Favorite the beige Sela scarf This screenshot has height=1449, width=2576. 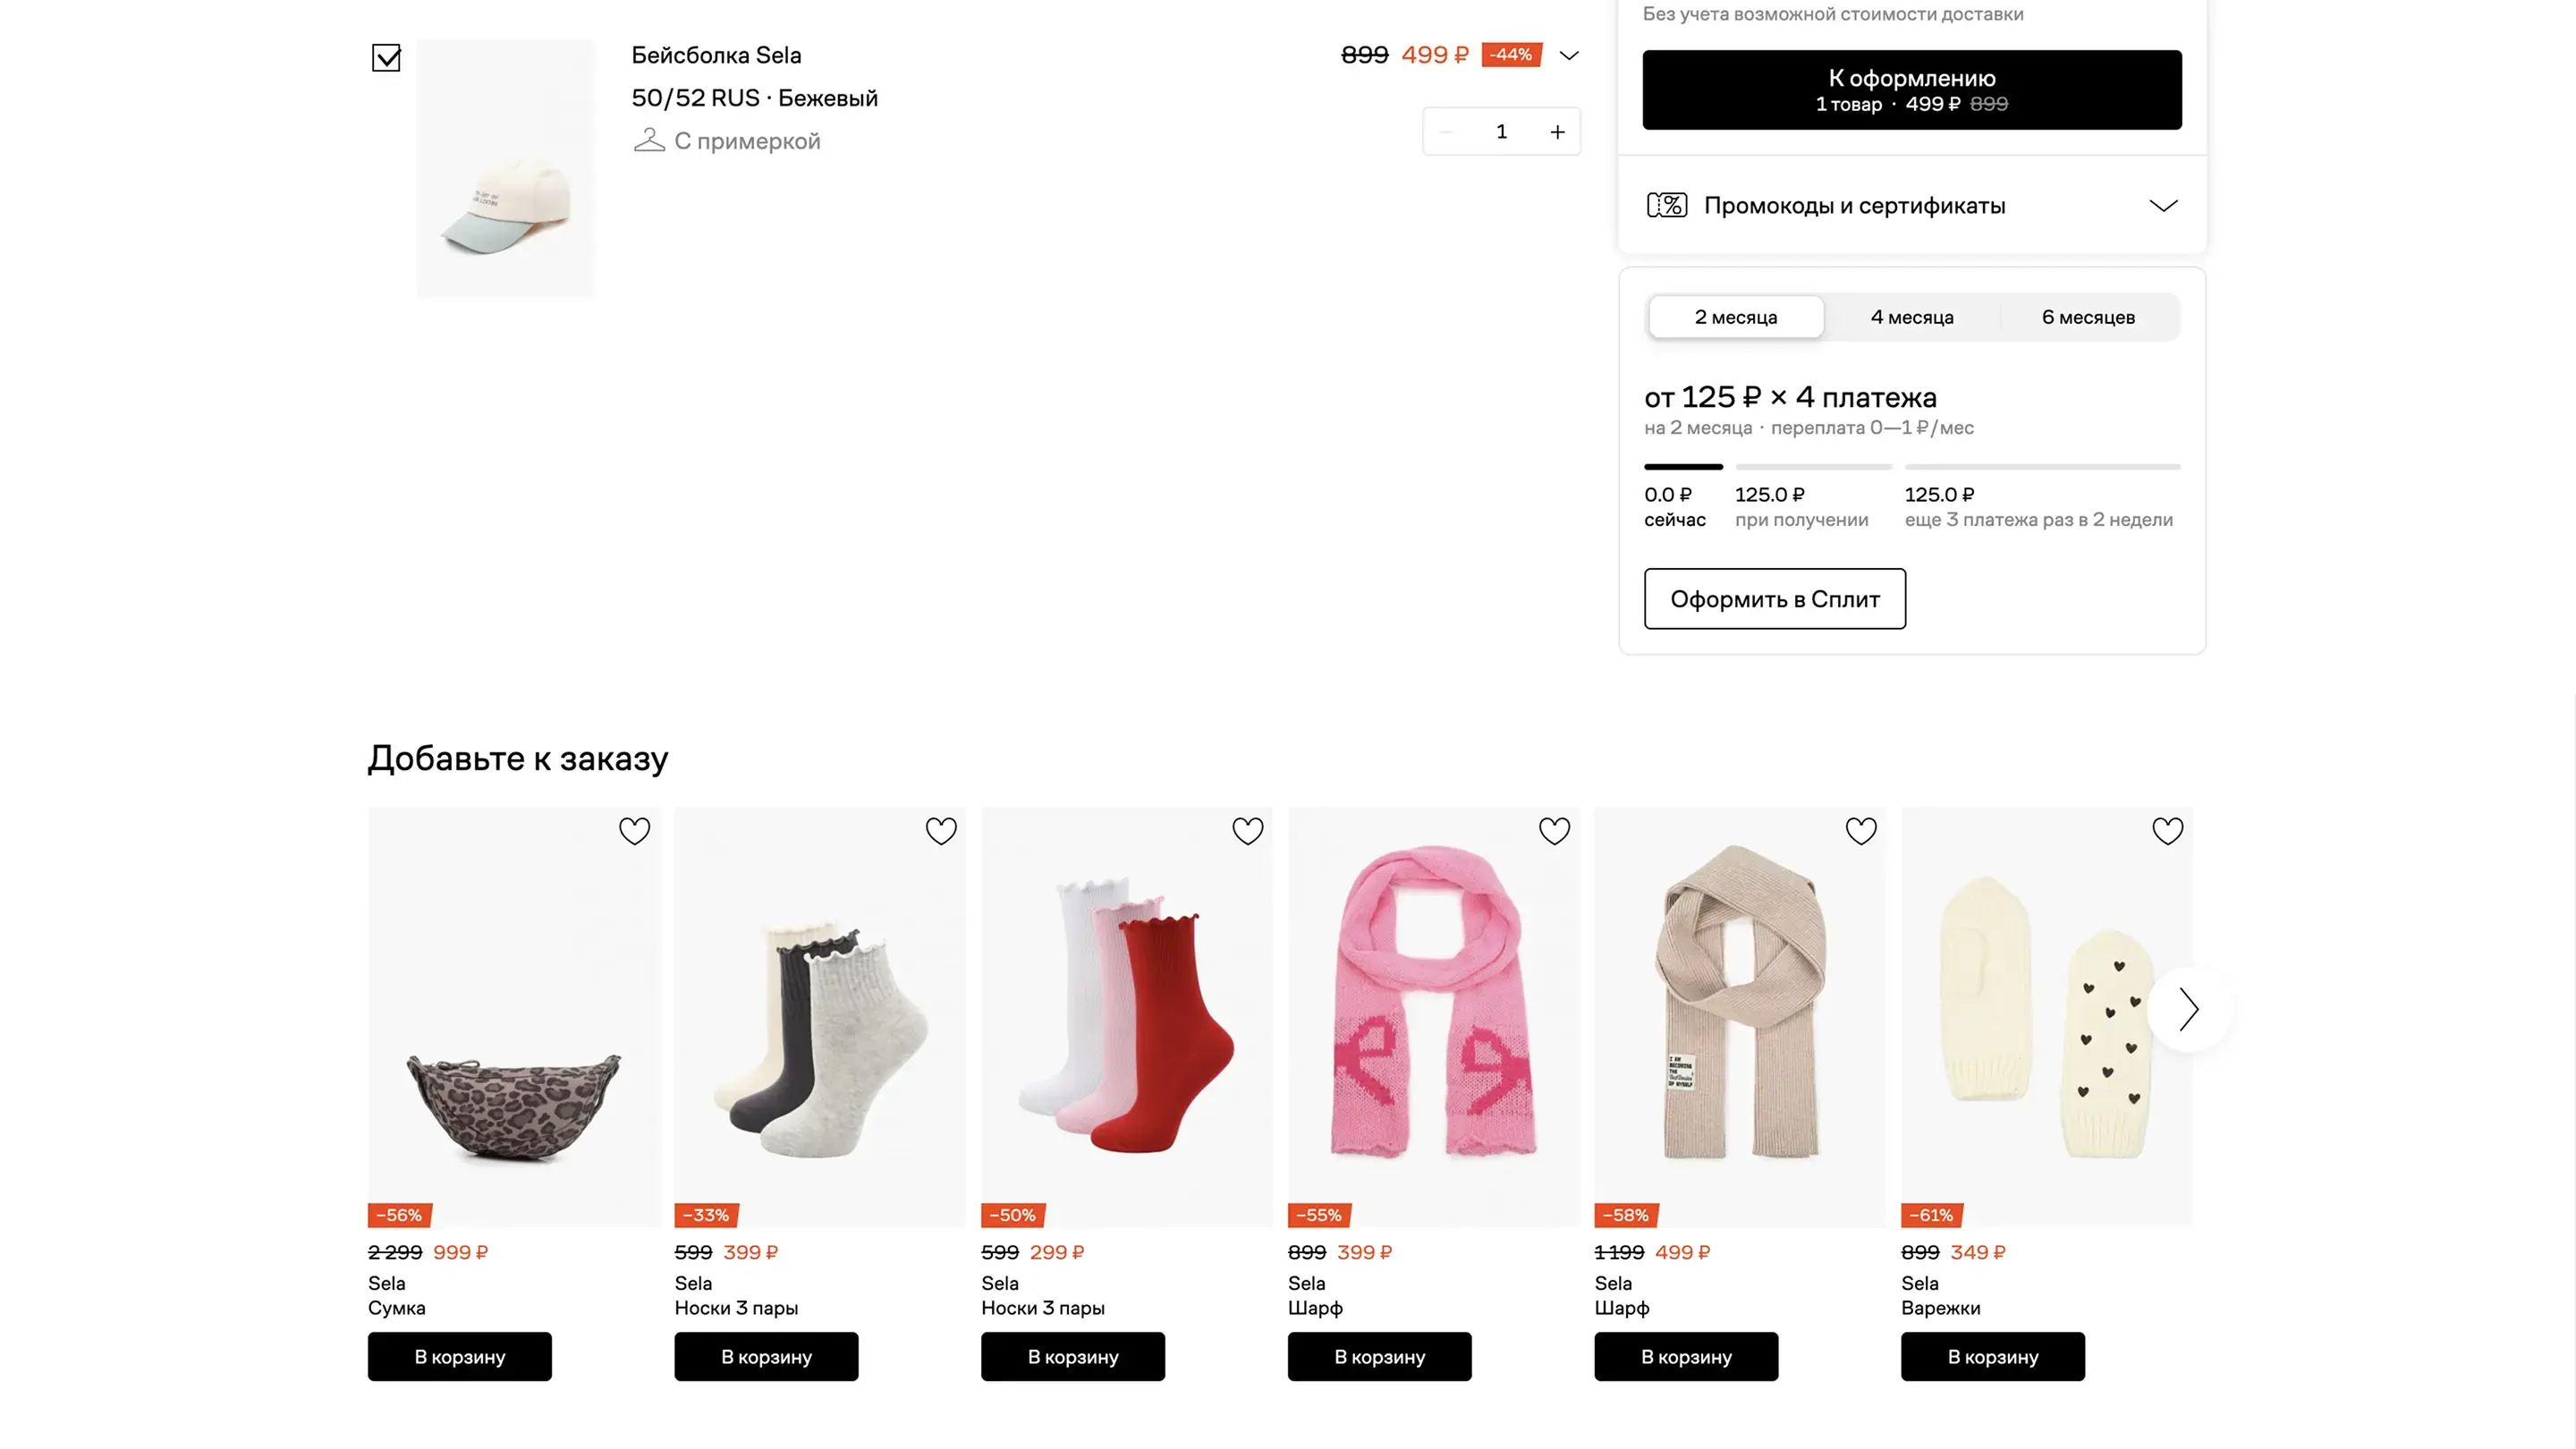(1861, 831)
